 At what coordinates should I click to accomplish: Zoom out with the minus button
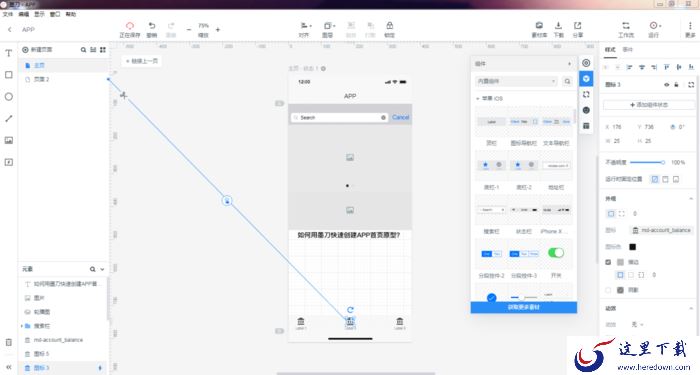click(x=189, y=29)
